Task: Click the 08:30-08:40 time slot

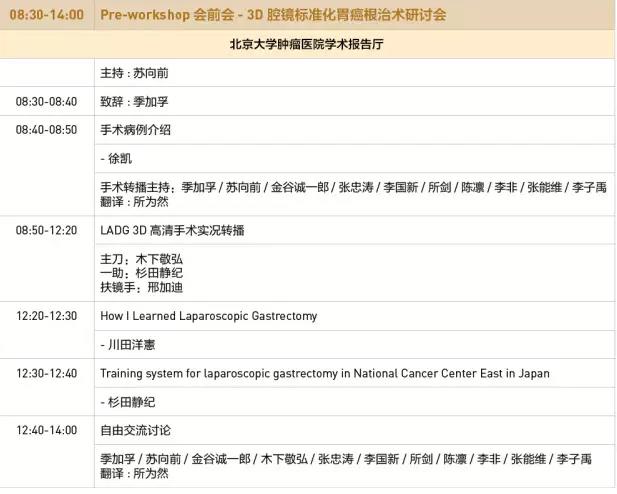Action: tap(46, 102)
